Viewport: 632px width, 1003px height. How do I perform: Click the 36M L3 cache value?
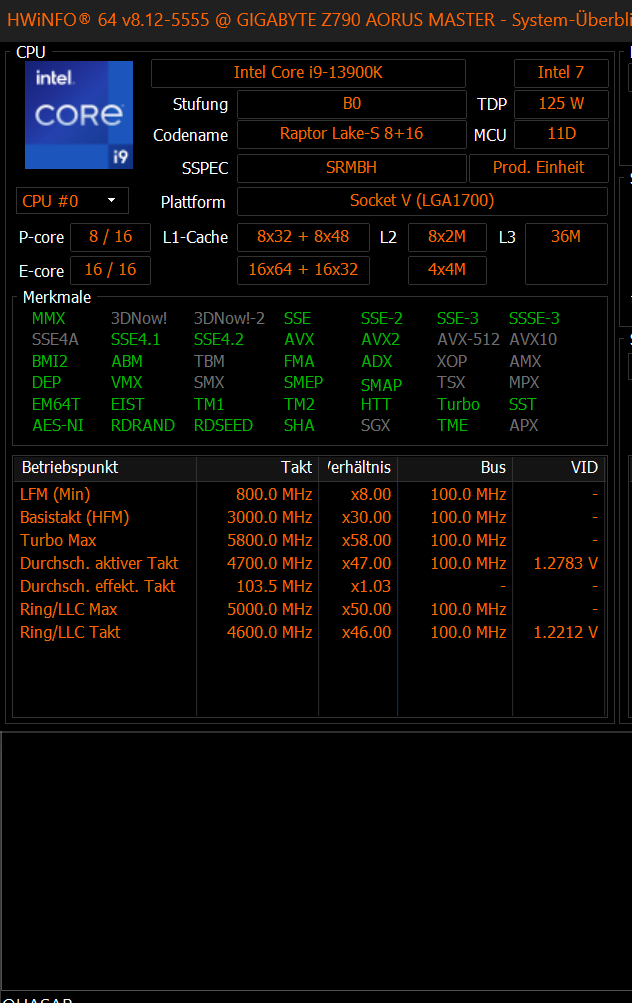tap(566, 253)
